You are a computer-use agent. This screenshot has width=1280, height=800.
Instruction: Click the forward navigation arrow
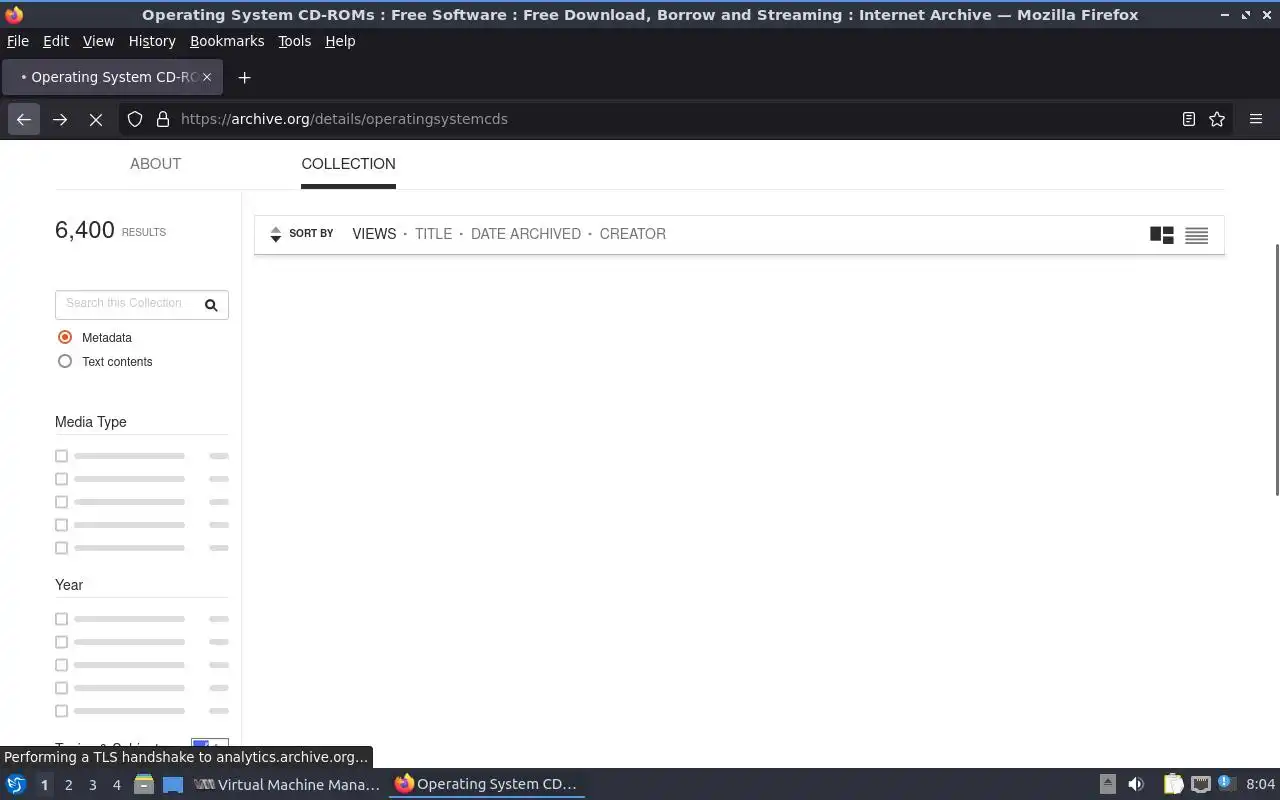[60, 119]
